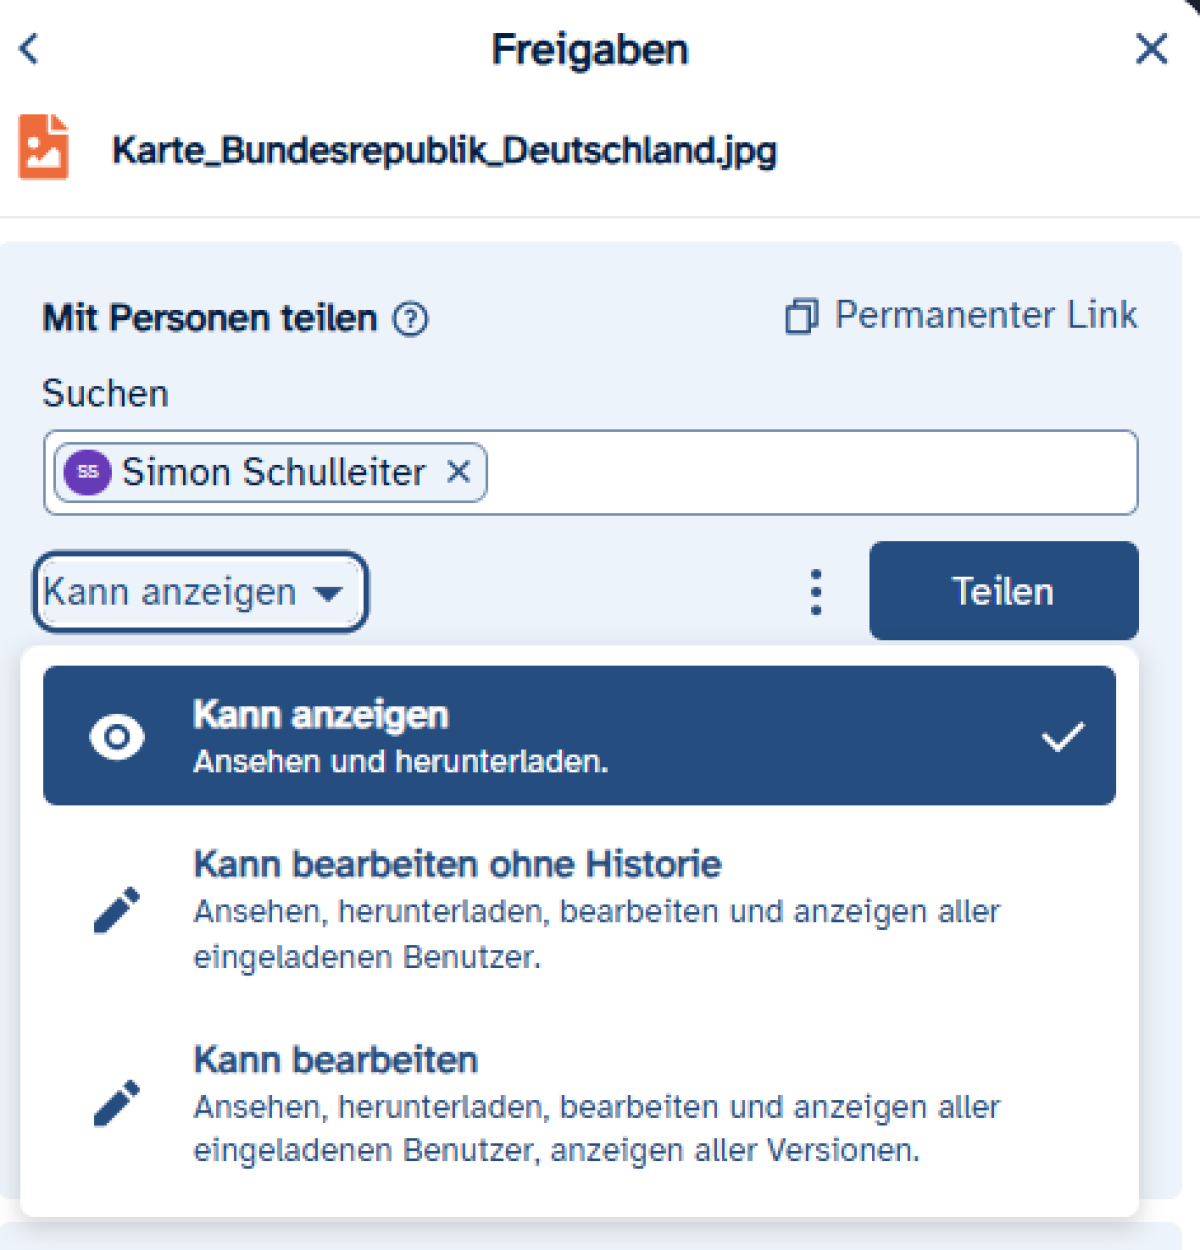
Task: Click the dropdown arrow beside Kann anzeigen
Action: pyautogui.click(x=328, y=593)
